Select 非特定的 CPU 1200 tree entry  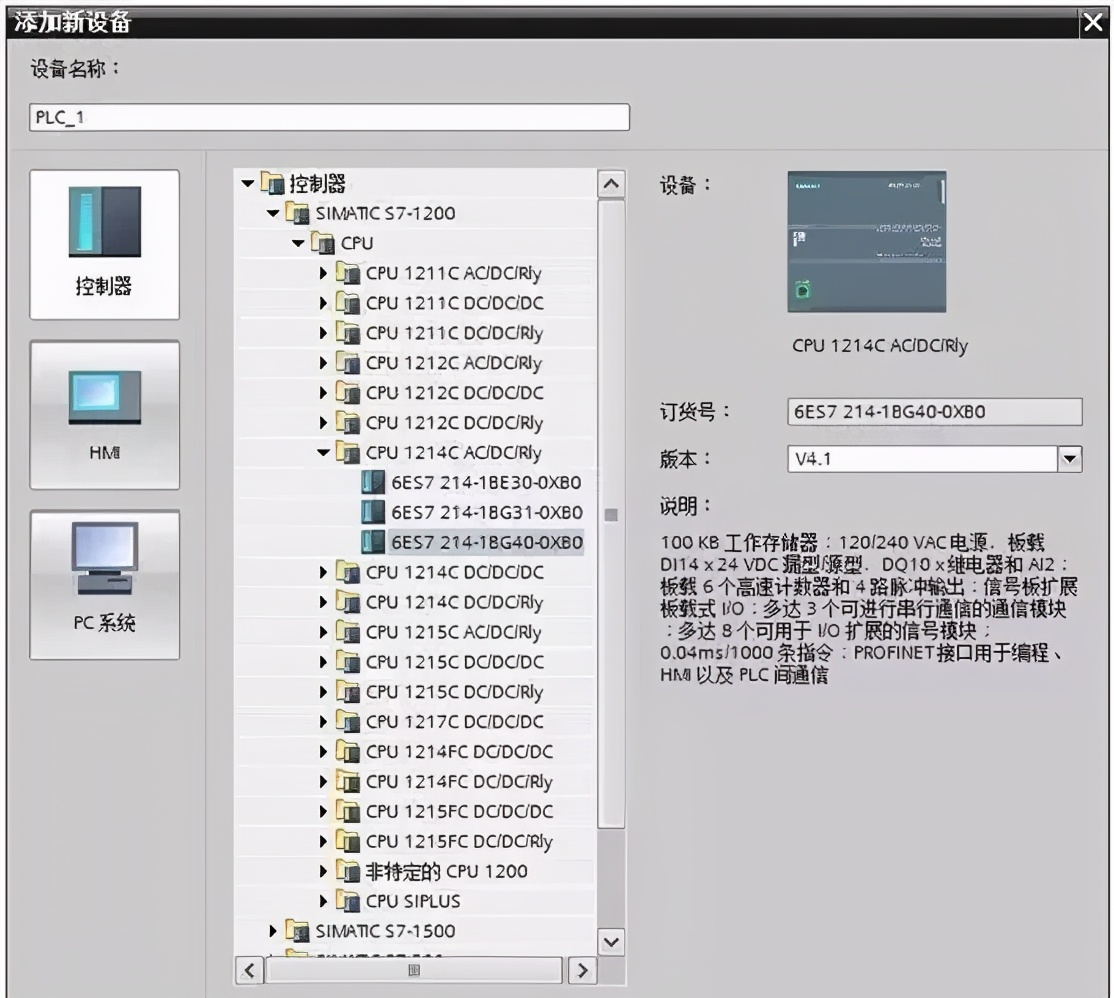[x=446, y=871]
